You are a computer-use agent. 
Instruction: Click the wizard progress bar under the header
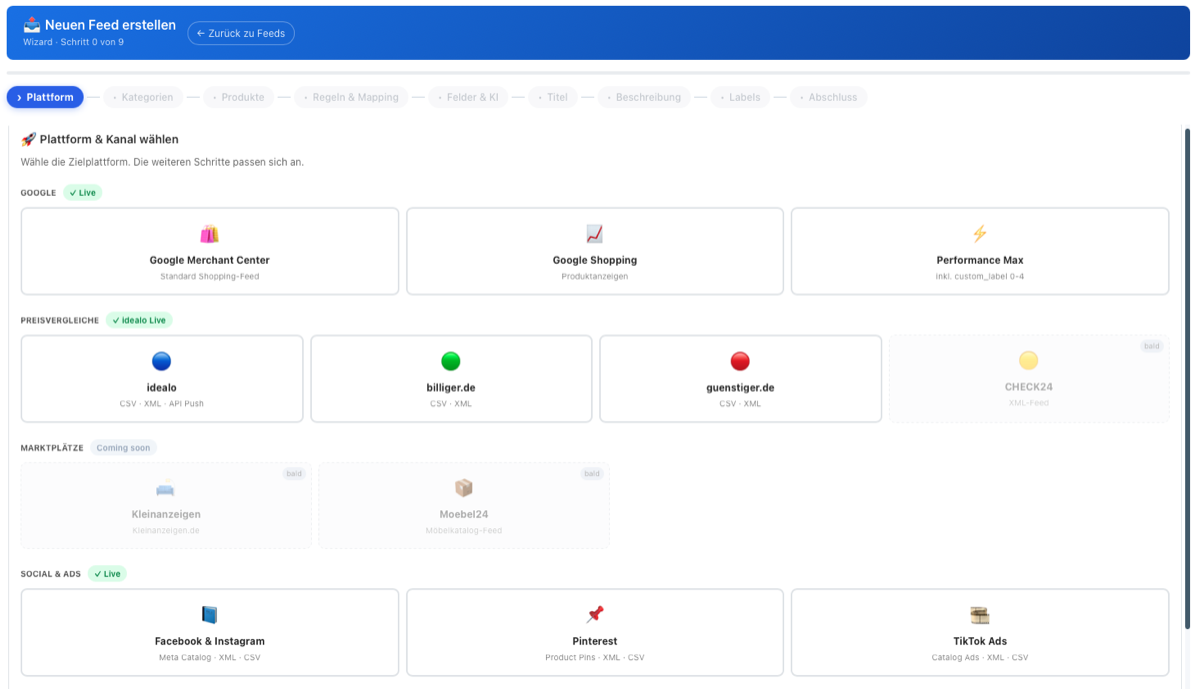(598, 73)
